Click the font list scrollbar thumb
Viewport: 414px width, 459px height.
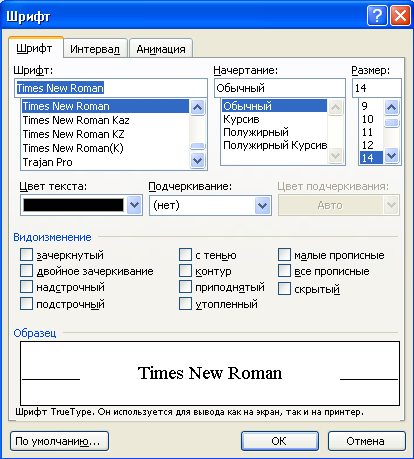pyautogui.click(x=198, y=146)
